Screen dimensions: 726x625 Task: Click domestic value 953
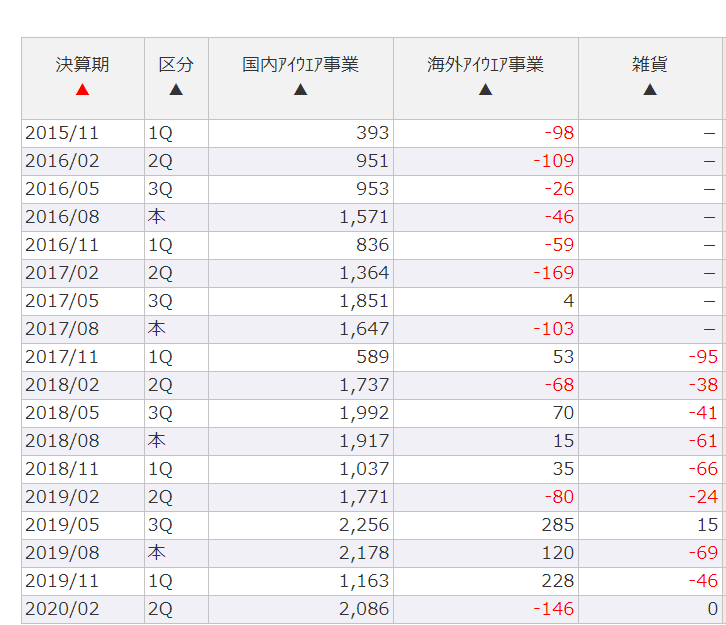point(373,189)
